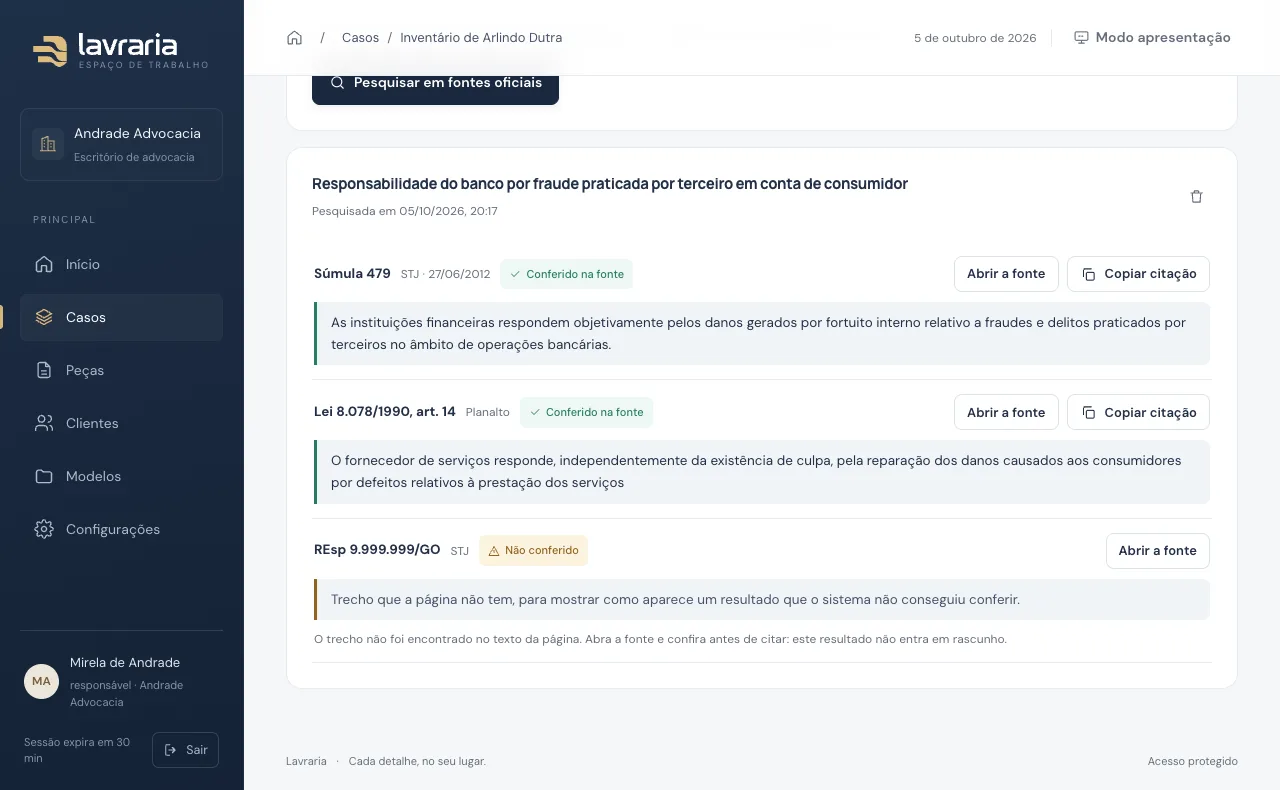The height and width of the screenshot is (790, 1280).
Task: Click the Pesquisada em 05/10/2026 timestamp
Action: pyautogui.click(x=405, y=212)
